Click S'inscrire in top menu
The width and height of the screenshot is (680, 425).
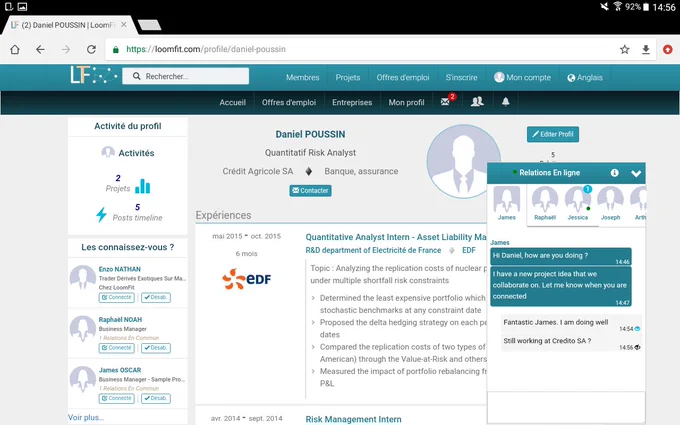[x=461, y=77]
